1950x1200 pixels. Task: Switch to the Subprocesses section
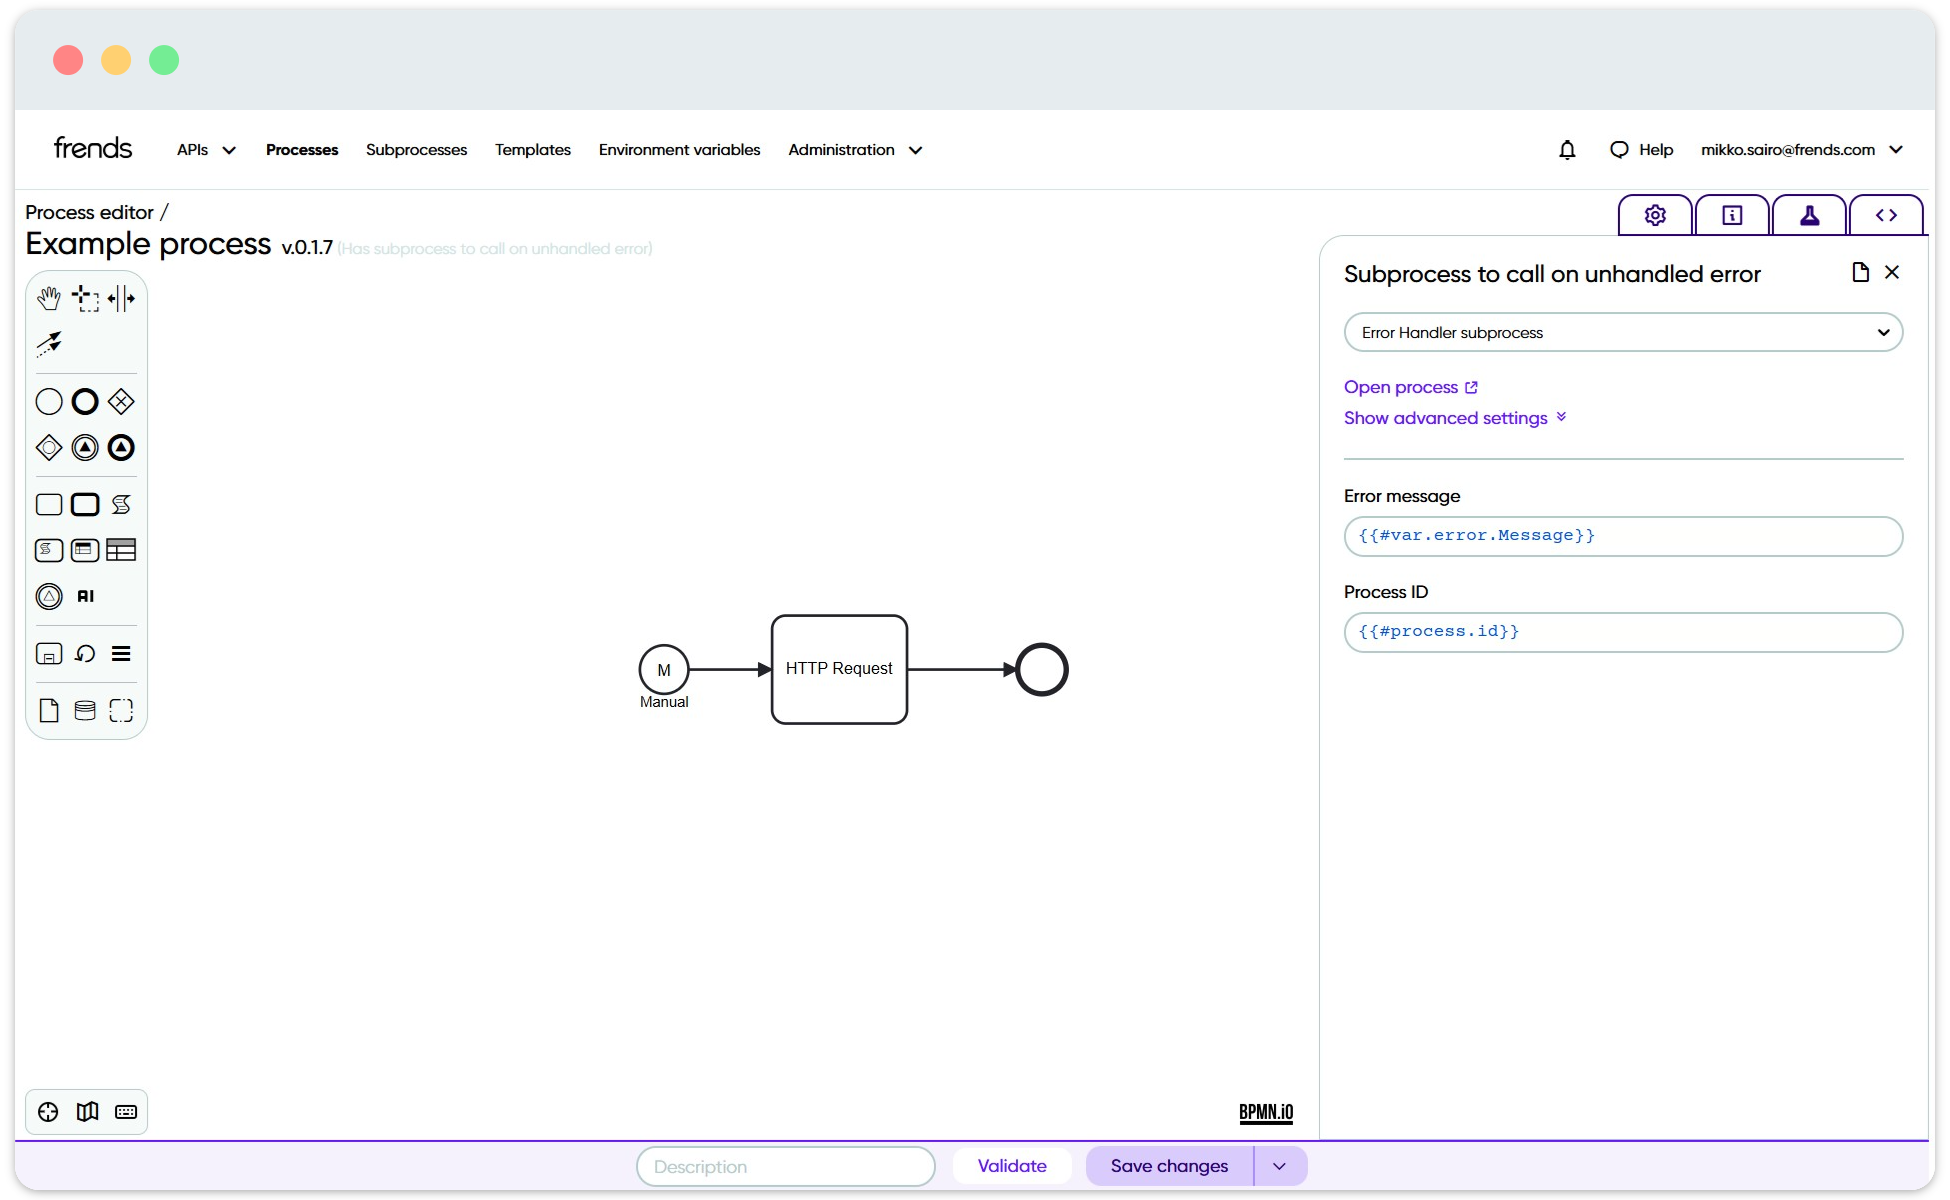pyautogui.click(x=416, y=149)
